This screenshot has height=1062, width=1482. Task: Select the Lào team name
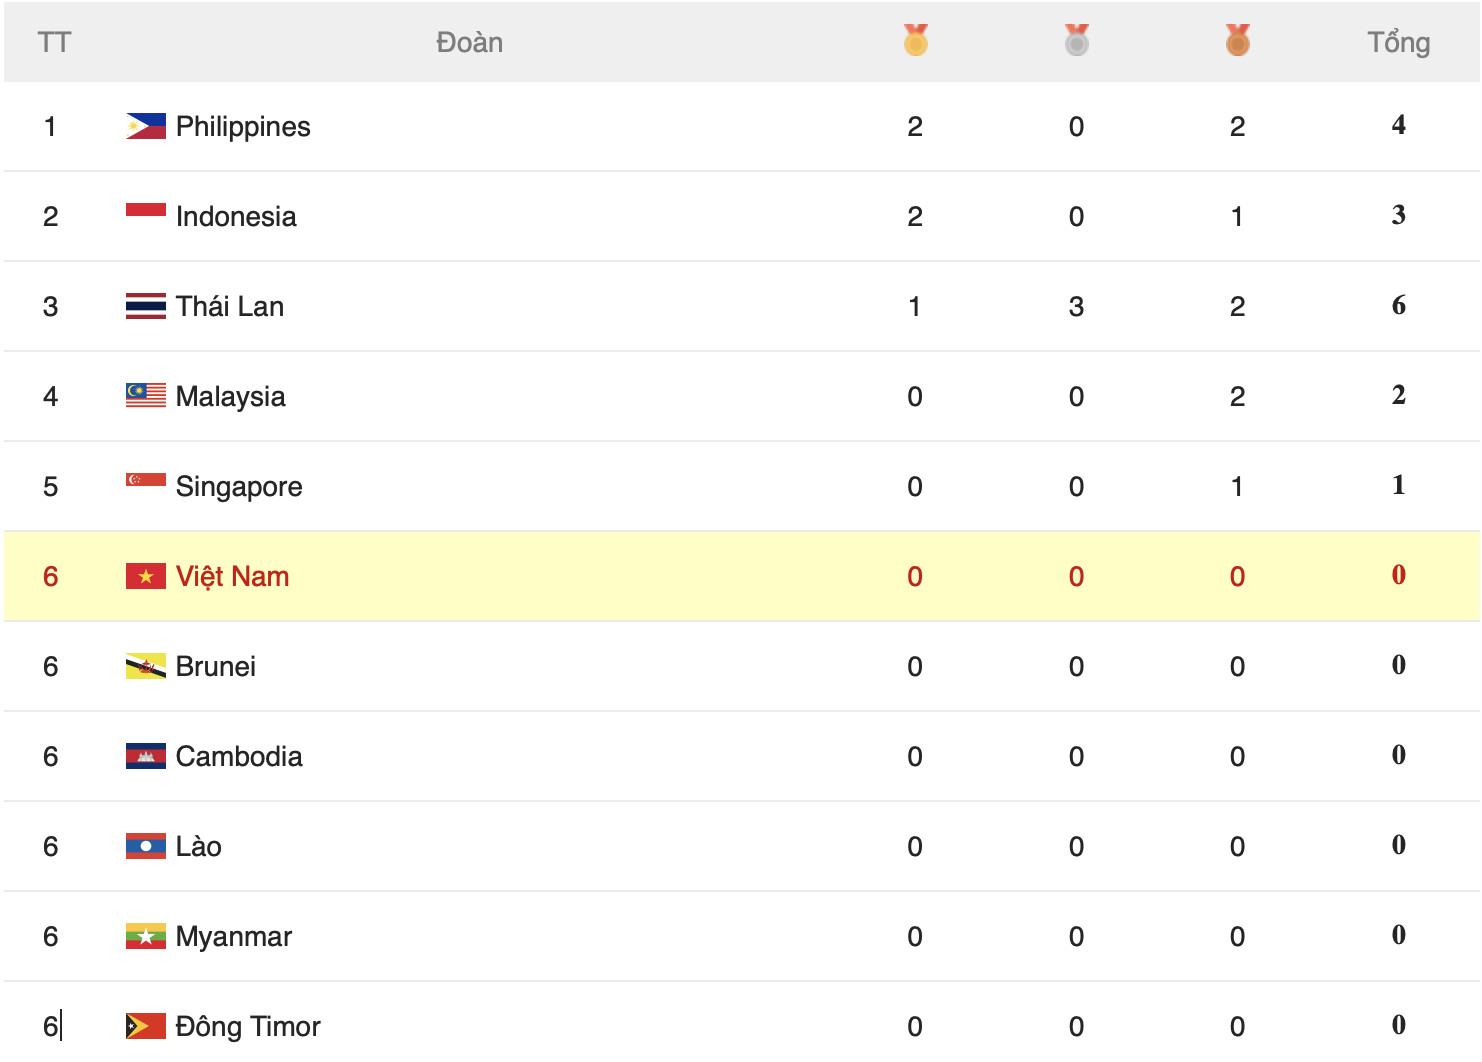tap(199, 847)
